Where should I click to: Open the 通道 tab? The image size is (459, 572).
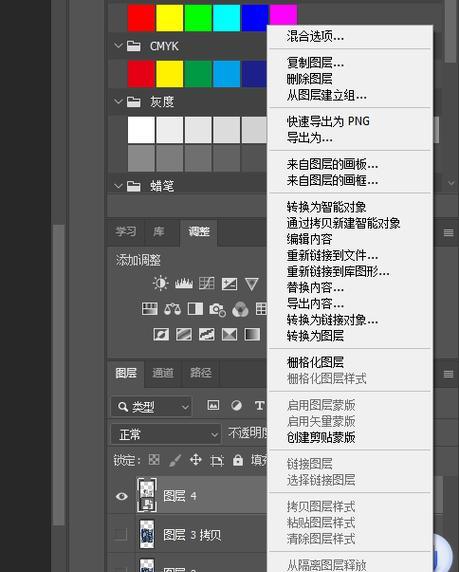(x=163, y=373)
